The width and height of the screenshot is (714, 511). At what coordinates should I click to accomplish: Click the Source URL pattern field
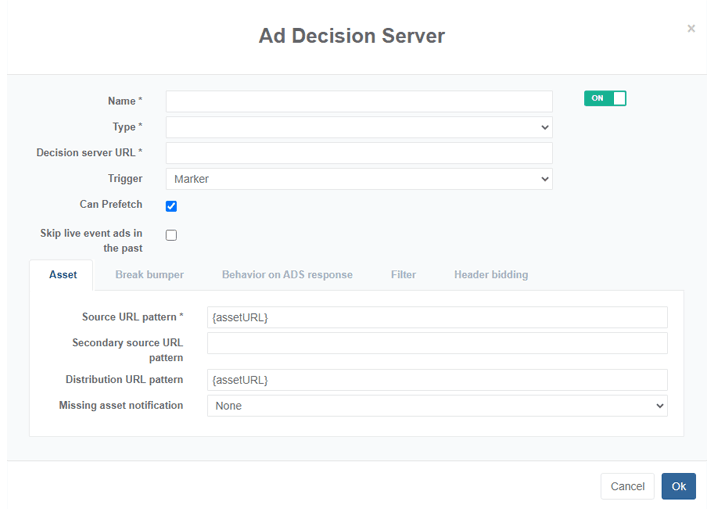(x=437, y=317)
